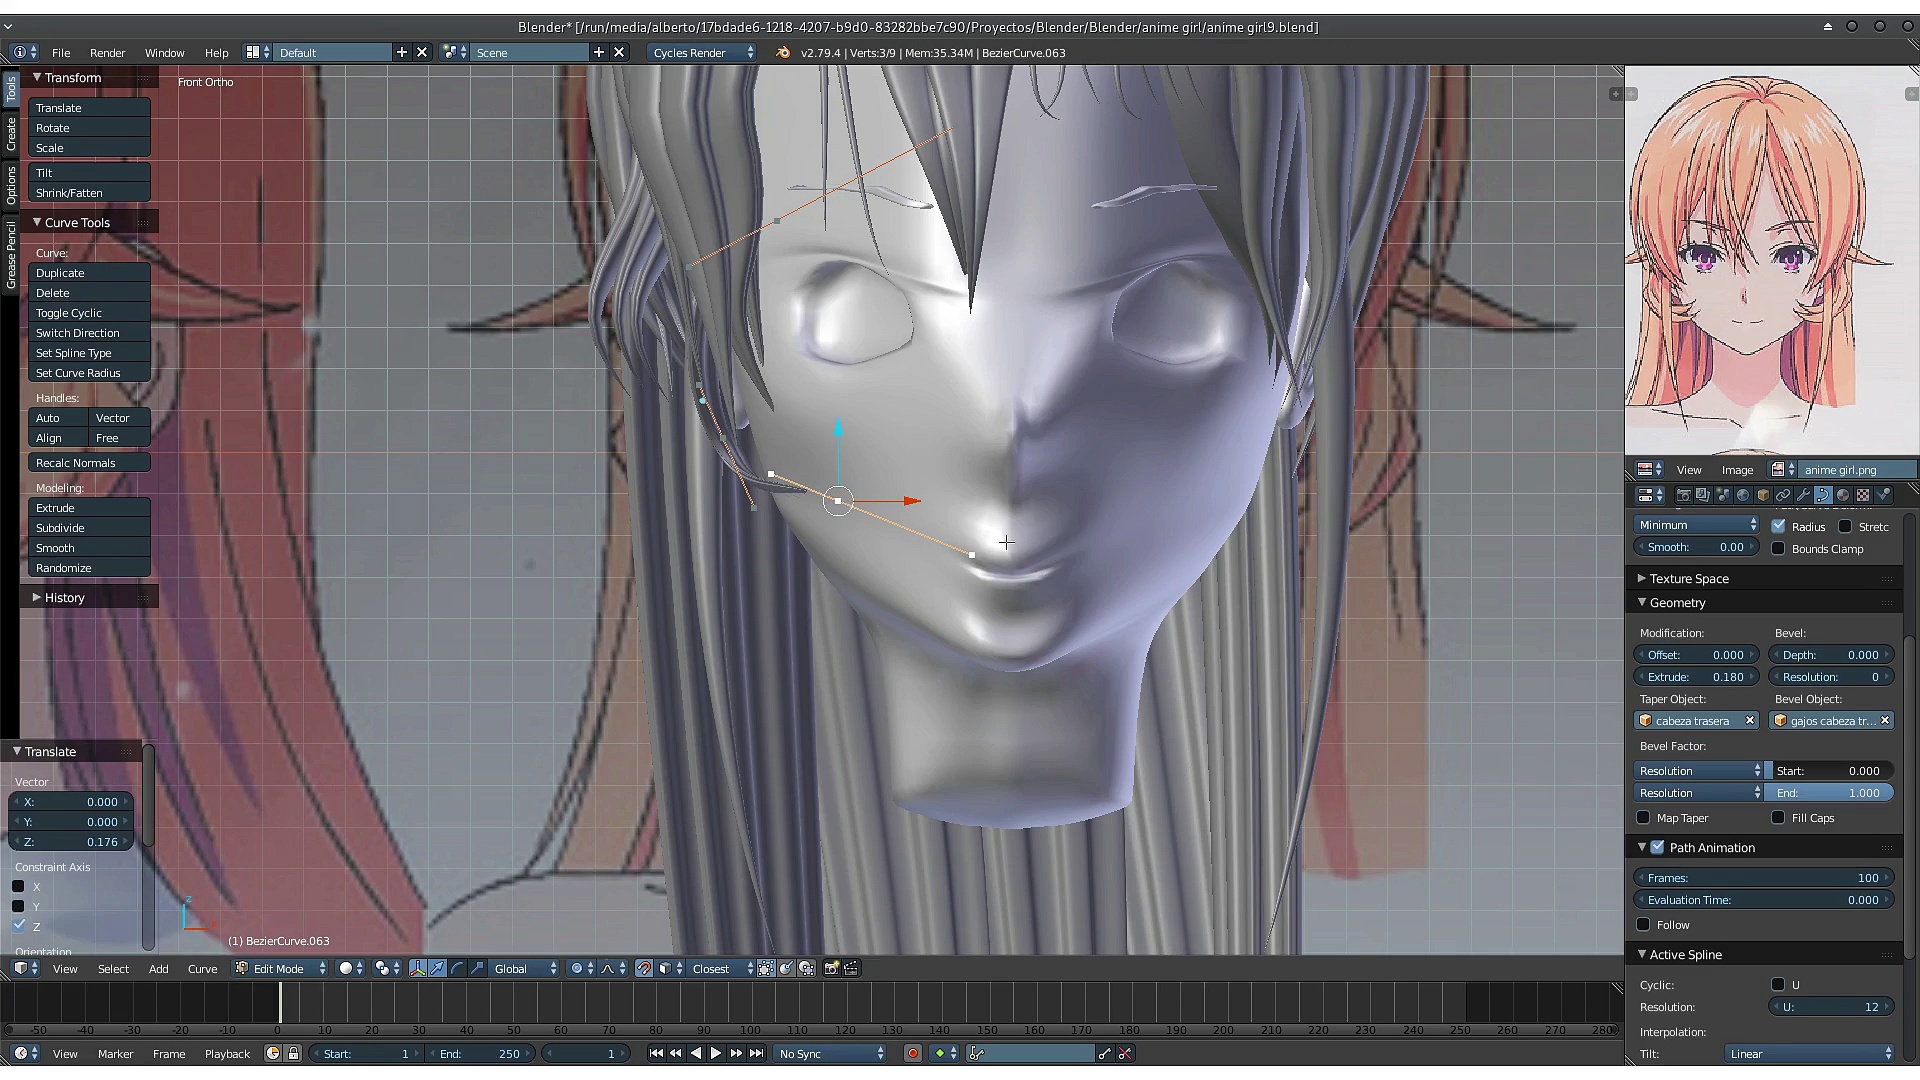Open the Render camera properties tab

1684,495
